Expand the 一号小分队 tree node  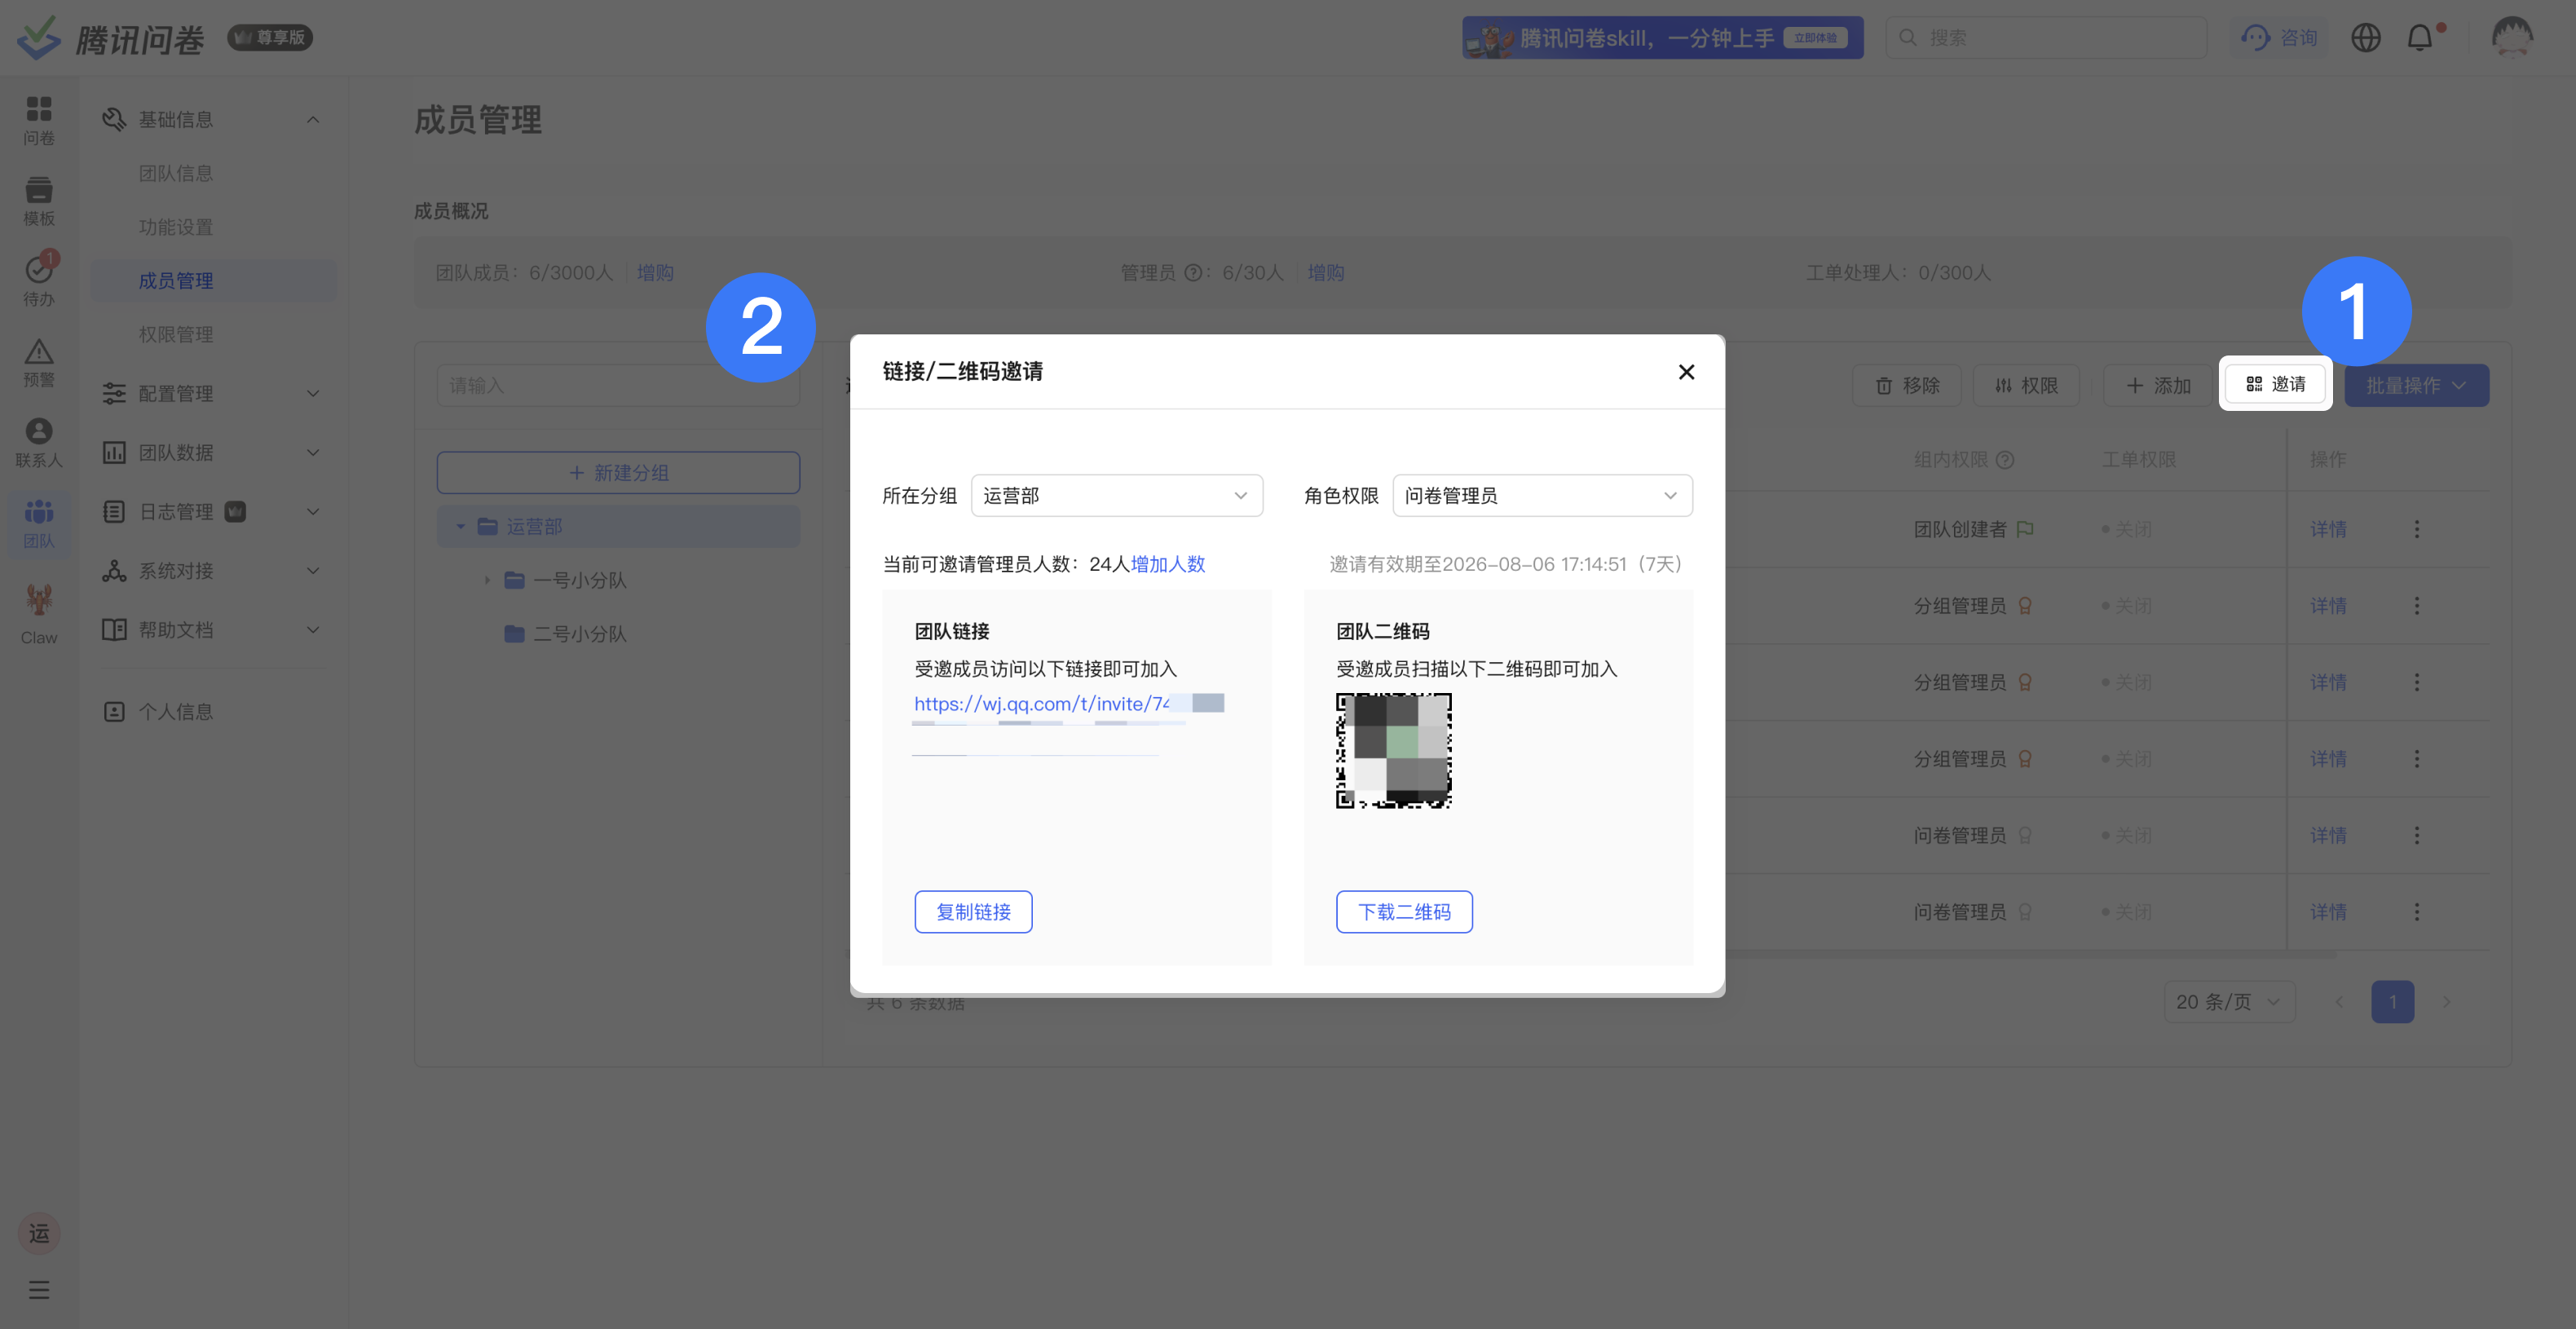[487, 581]
